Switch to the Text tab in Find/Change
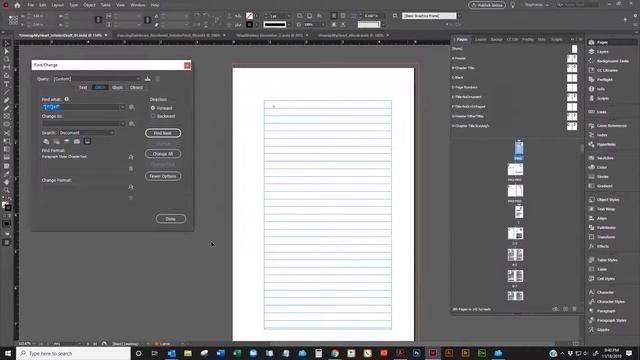The width and height of the screenshot is (640, 360). click(x=83, y=88)
